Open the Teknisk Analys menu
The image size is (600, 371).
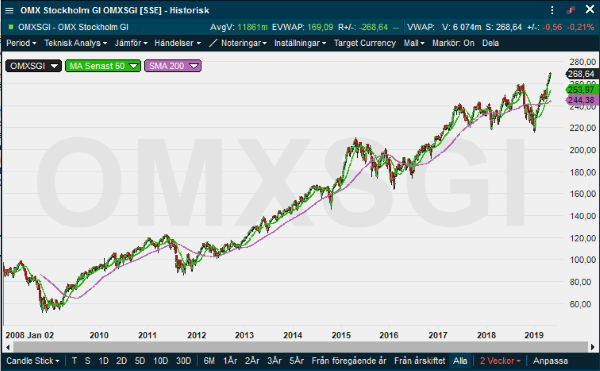tap(75, 43)
